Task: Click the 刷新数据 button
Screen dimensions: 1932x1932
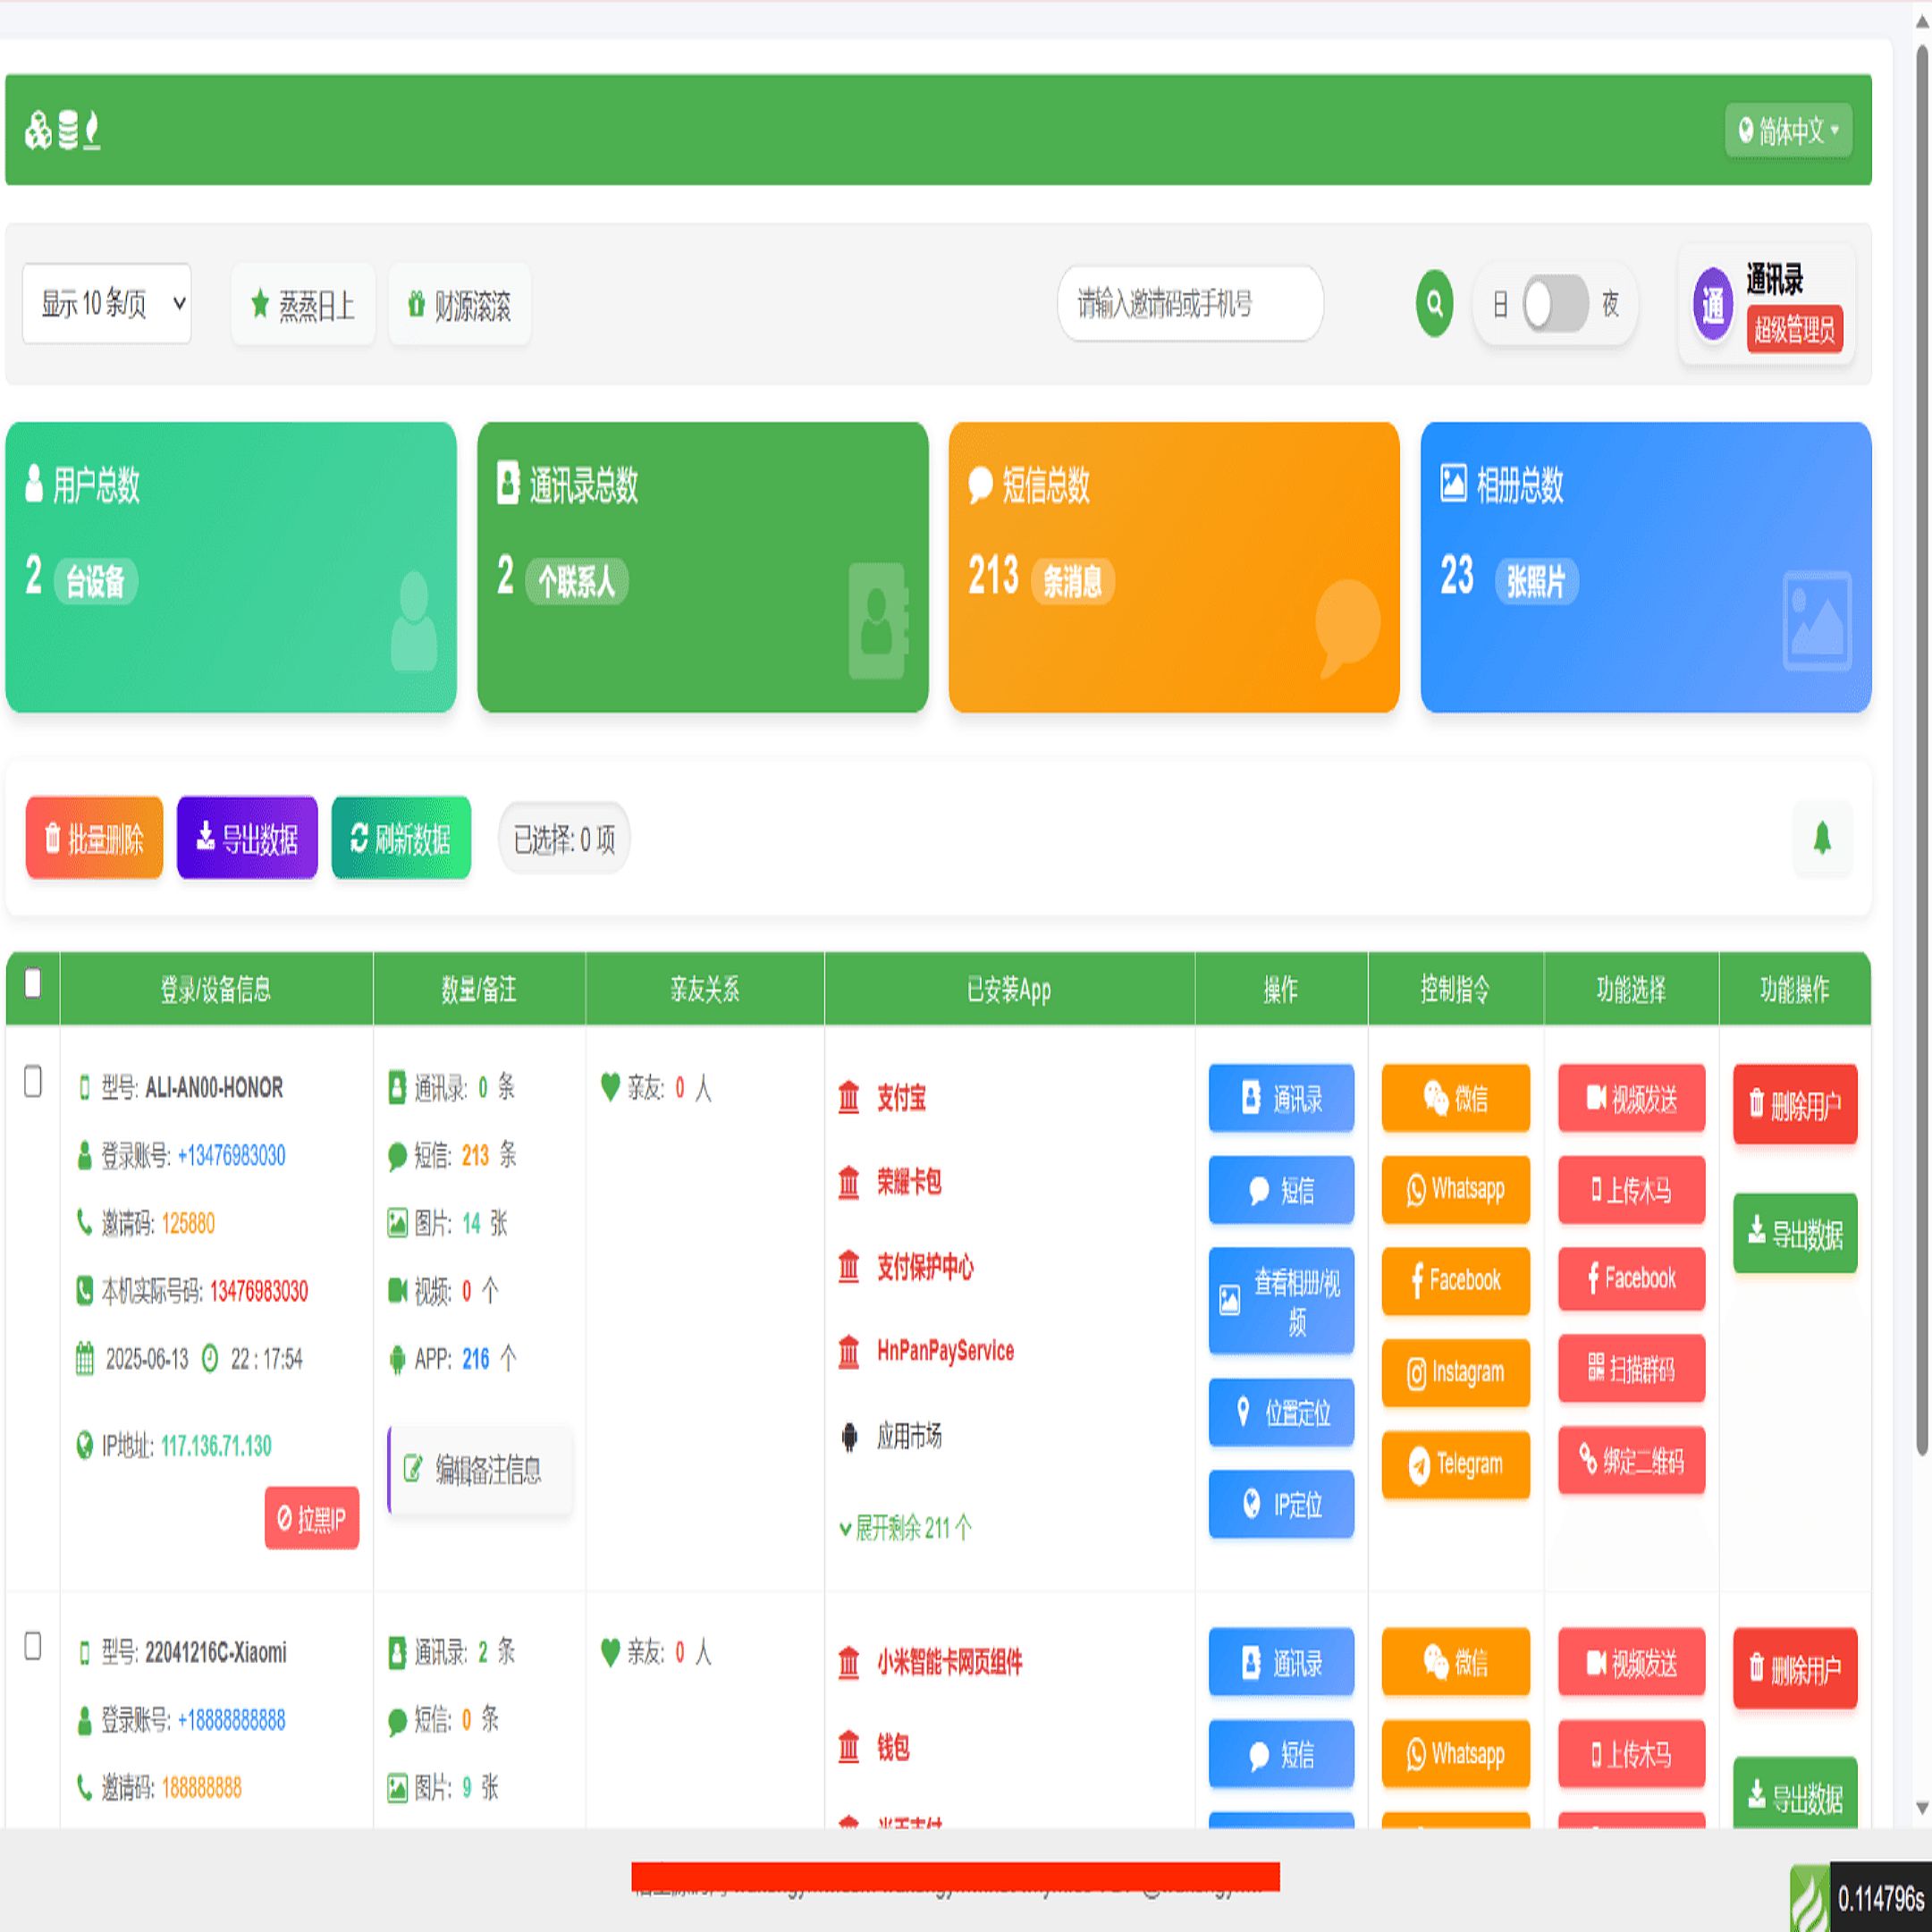Action: click(x=400, y=838)
